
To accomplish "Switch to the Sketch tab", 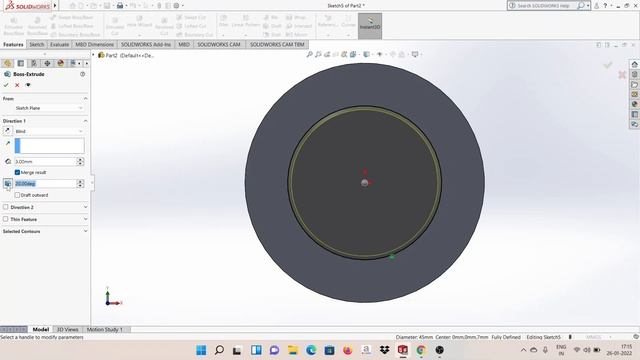I will pos(37,44).
